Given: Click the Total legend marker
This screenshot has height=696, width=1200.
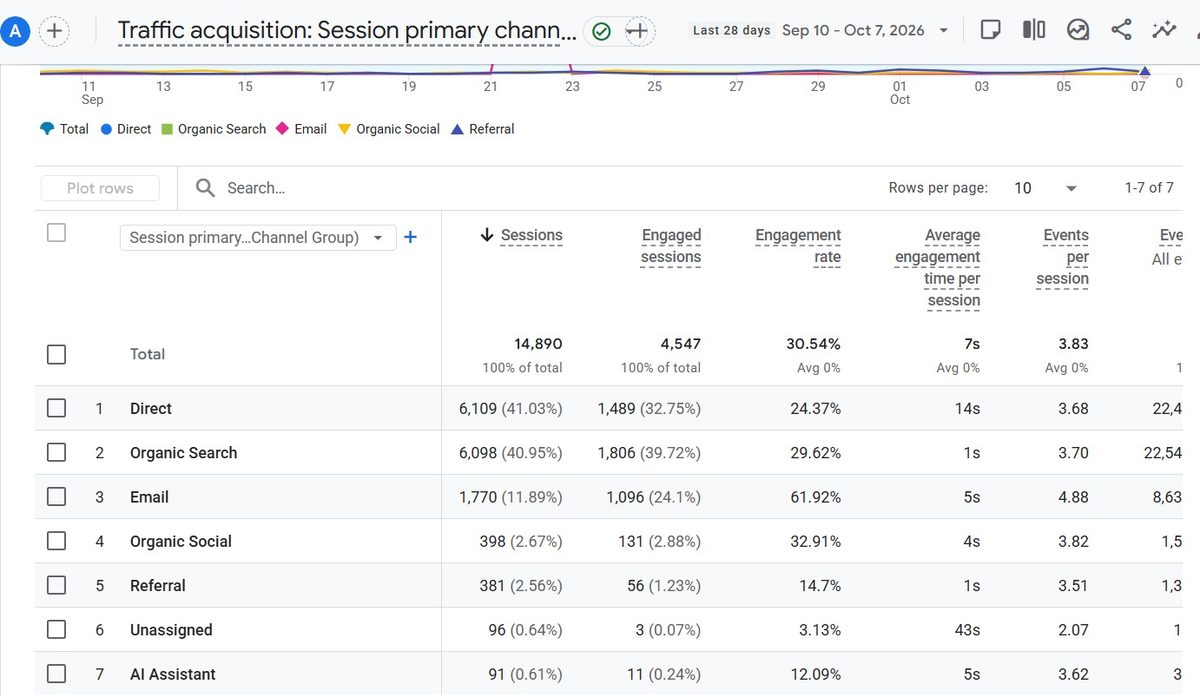Looking at the screenshot, I should click(x=47, y=129).
